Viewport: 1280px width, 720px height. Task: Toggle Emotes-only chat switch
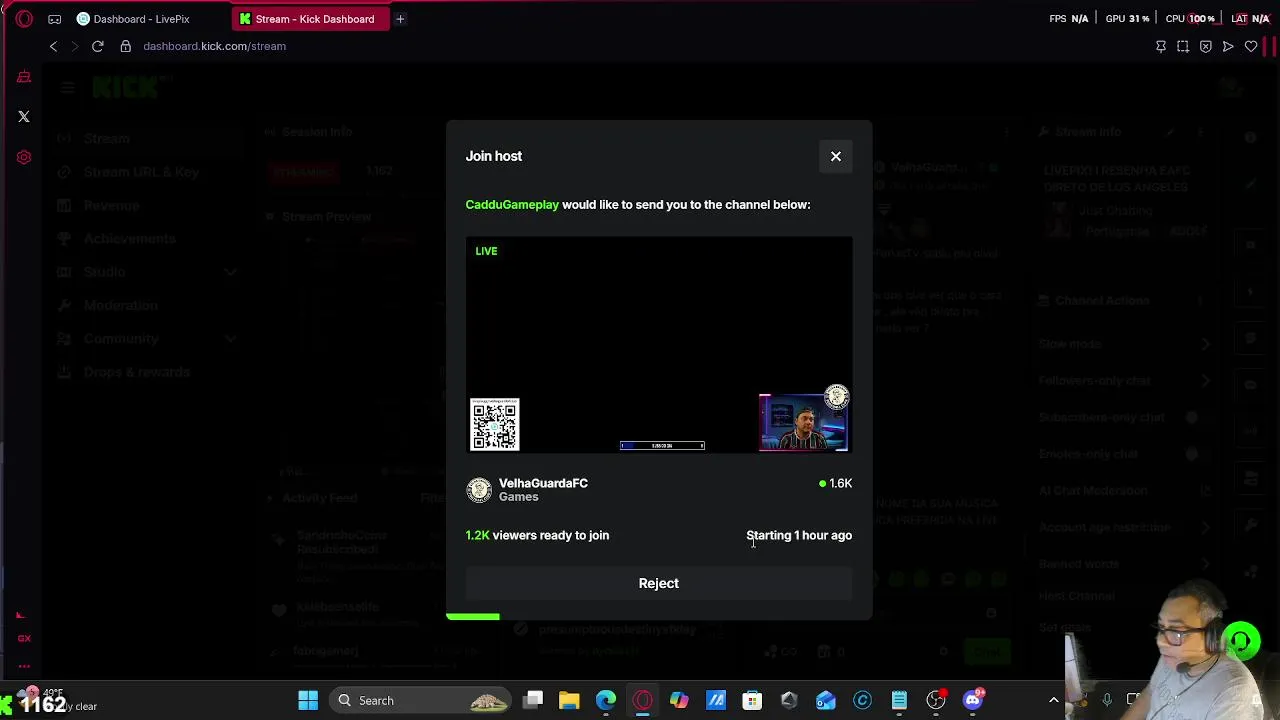point(1198,454)
